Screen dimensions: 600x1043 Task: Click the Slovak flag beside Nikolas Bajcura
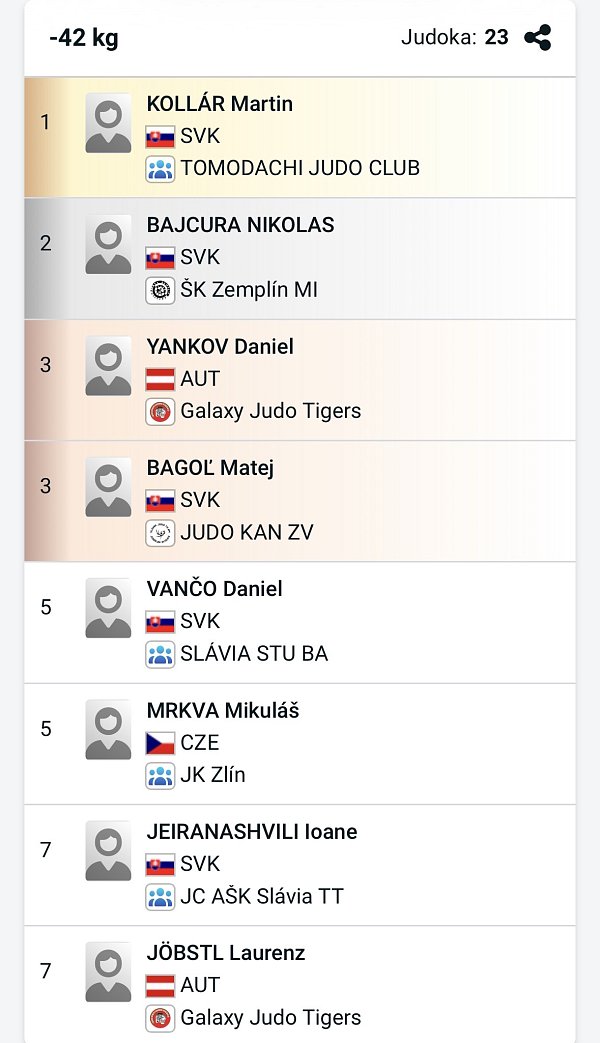click(x=160, y=258)
